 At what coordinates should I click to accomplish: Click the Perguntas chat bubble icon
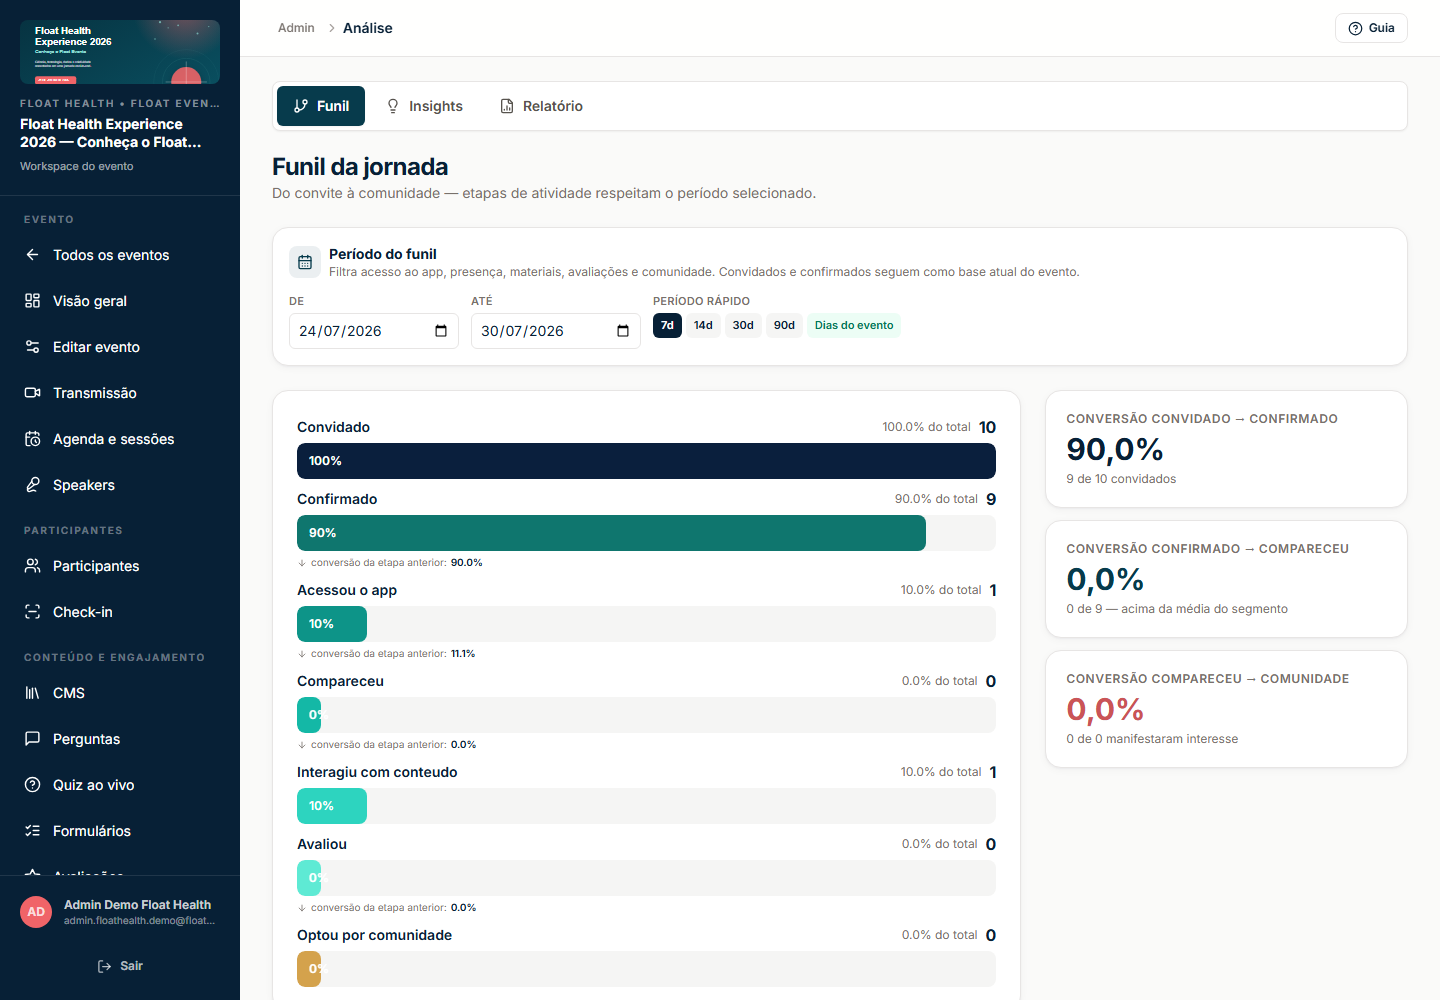32,739
